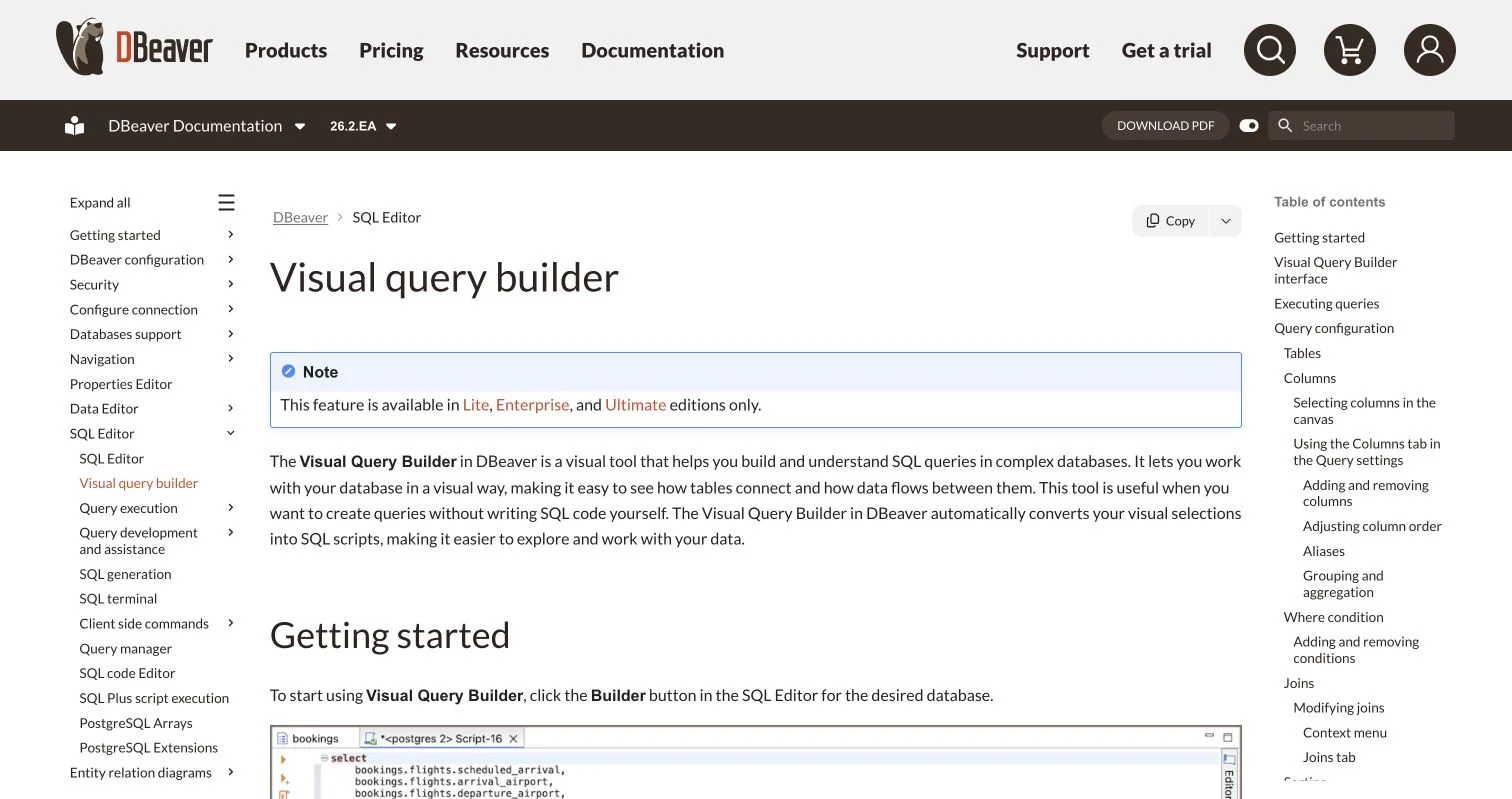The width and height of the screenshot is (1512, 799).
Task: Open the Products menu
Action: (286, 50)
